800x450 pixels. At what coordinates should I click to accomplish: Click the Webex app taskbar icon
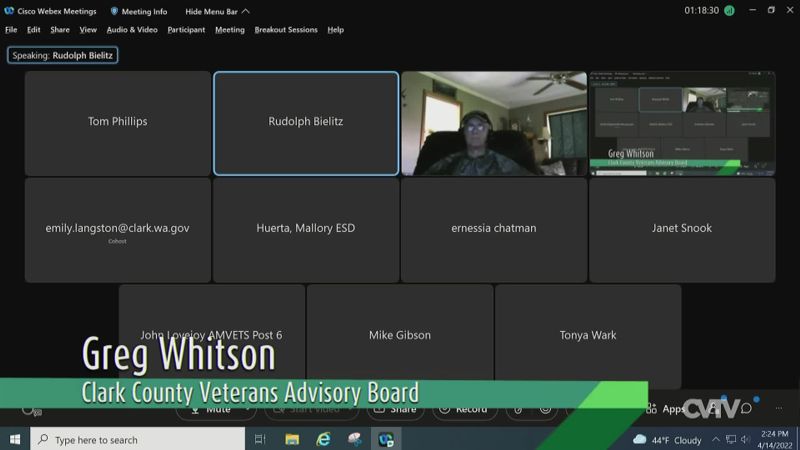pyautogui.click(x=386, y=439)
